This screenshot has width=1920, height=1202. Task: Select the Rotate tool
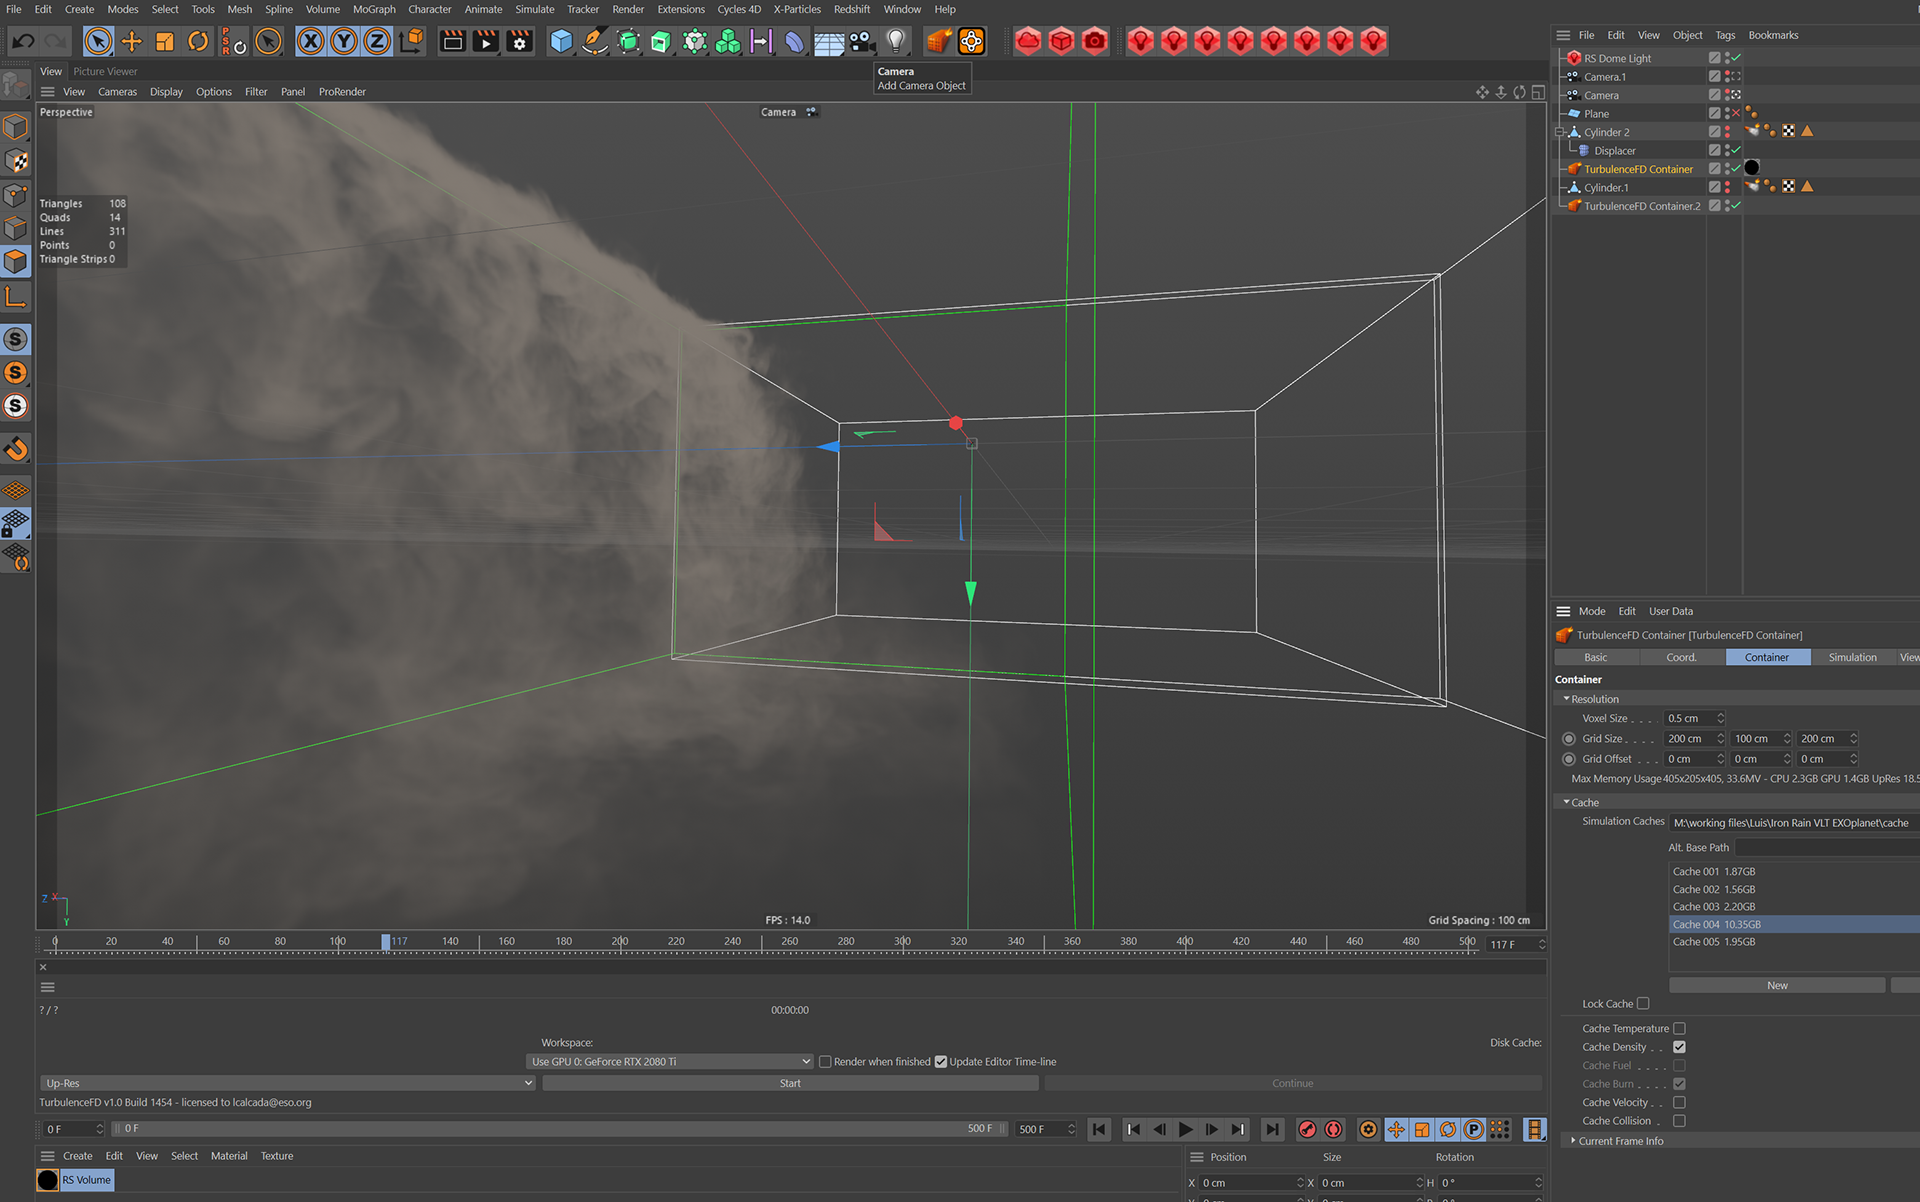click(x=198, y=41)
